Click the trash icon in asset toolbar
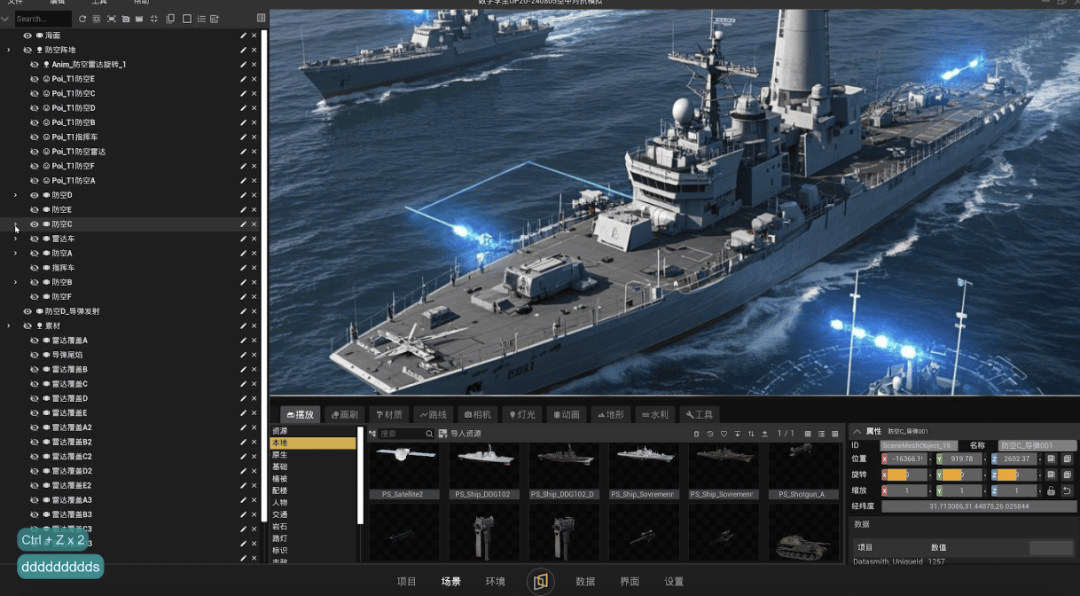Image resolution: width=1080 pixels, height=596 pixels. point(696,433)
